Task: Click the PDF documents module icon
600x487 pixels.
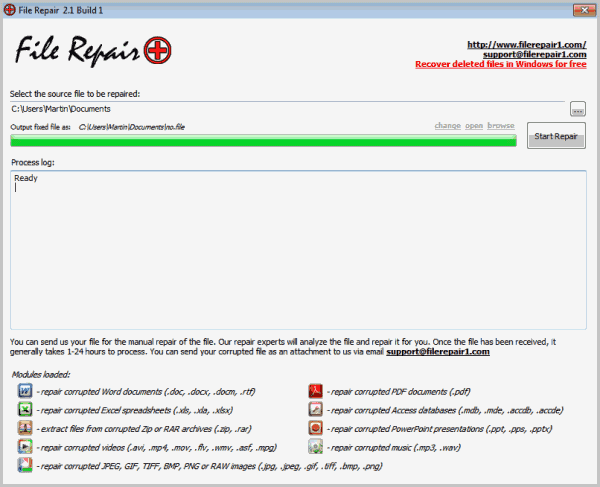Action: 315,391
